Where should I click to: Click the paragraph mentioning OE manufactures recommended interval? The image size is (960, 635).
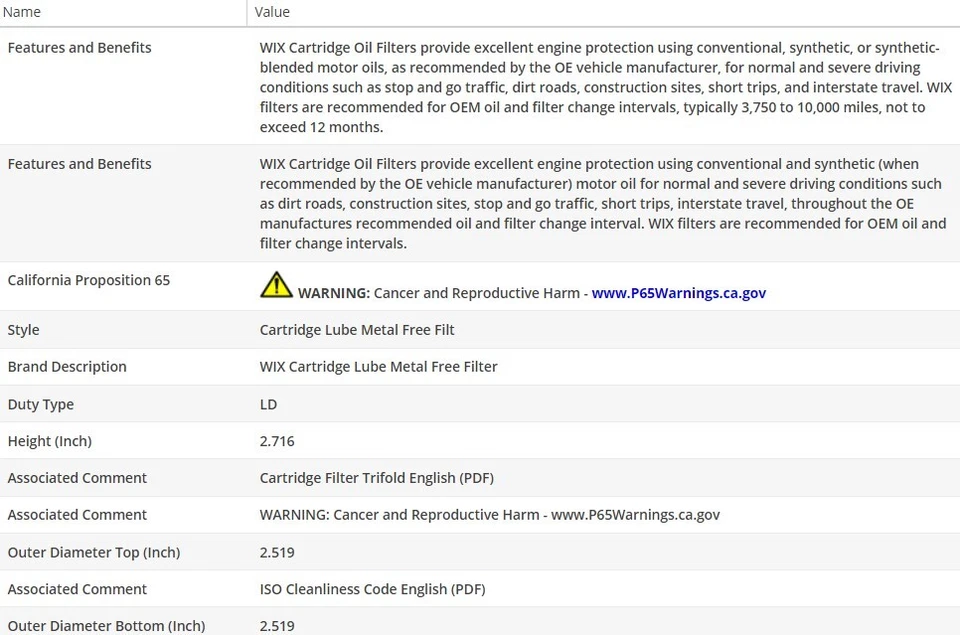coord(603,204)
